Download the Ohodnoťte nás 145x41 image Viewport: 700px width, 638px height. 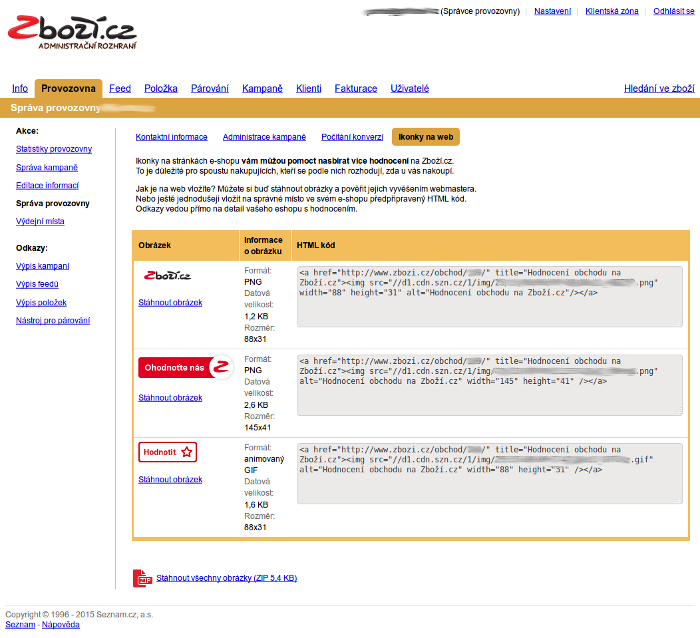click(170, 398)
